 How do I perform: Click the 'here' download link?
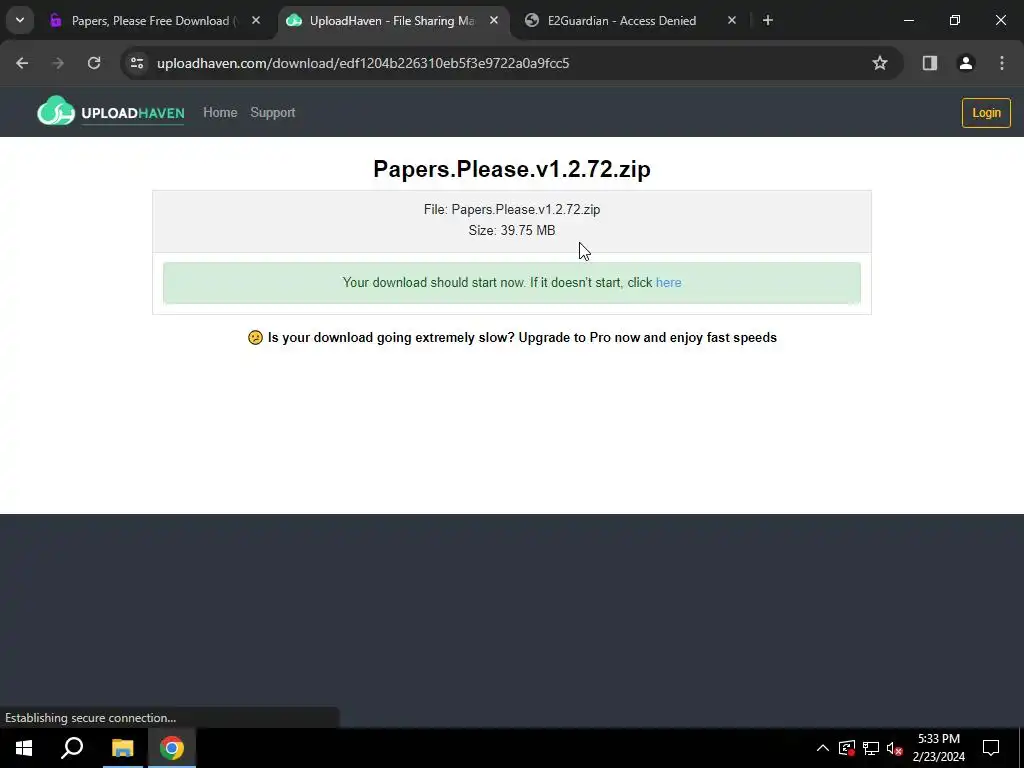pos(669,283)
